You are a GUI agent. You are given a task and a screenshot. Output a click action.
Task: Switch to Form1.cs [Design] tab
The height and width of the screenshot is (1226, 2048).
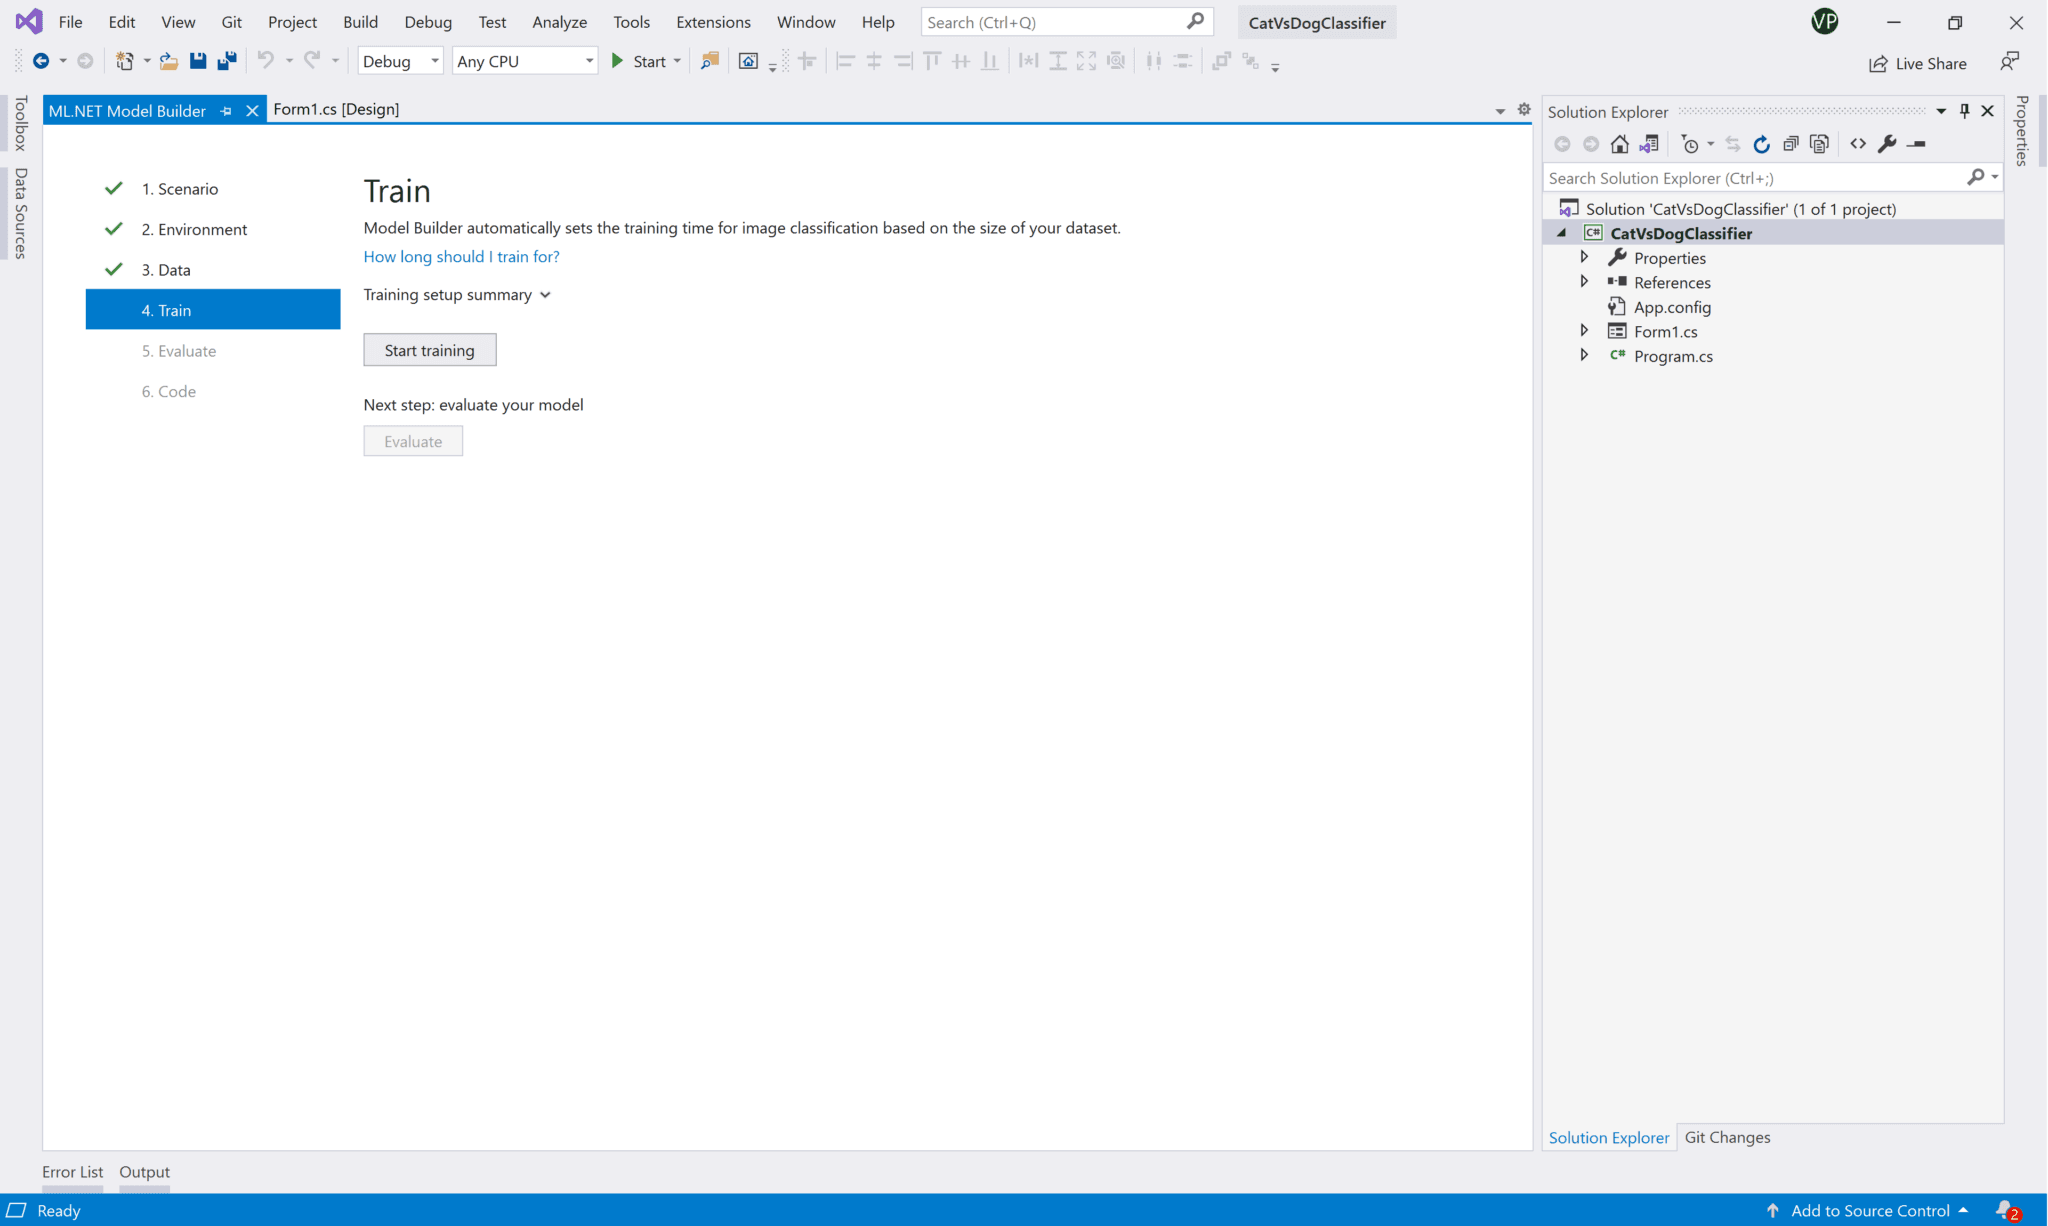[x=336, y=109]
